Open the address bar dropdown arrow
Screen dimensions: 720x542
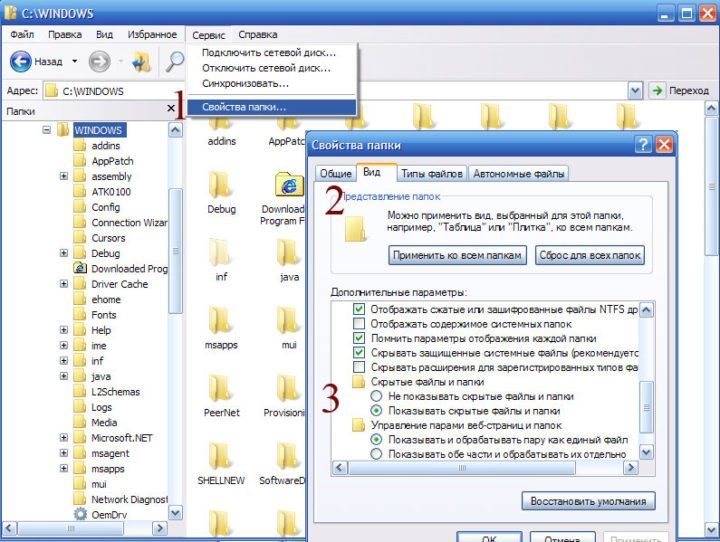click(635, 91)
